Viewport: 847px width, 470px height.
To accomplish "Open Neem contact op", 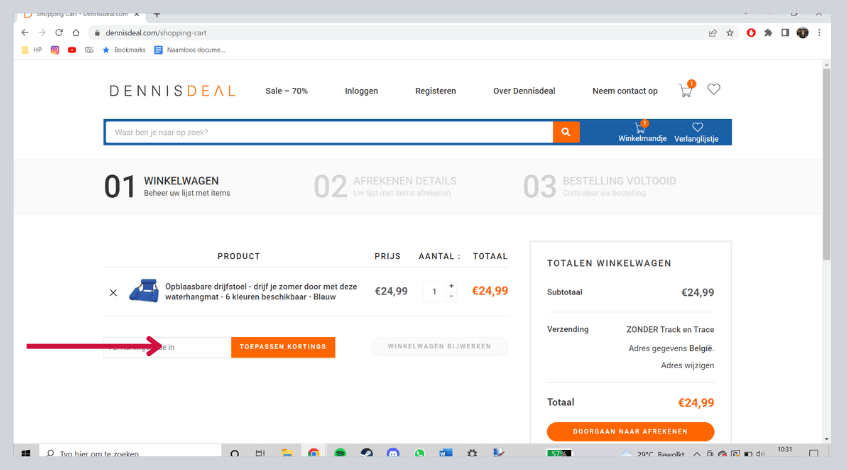I will [x=625, y=91].
